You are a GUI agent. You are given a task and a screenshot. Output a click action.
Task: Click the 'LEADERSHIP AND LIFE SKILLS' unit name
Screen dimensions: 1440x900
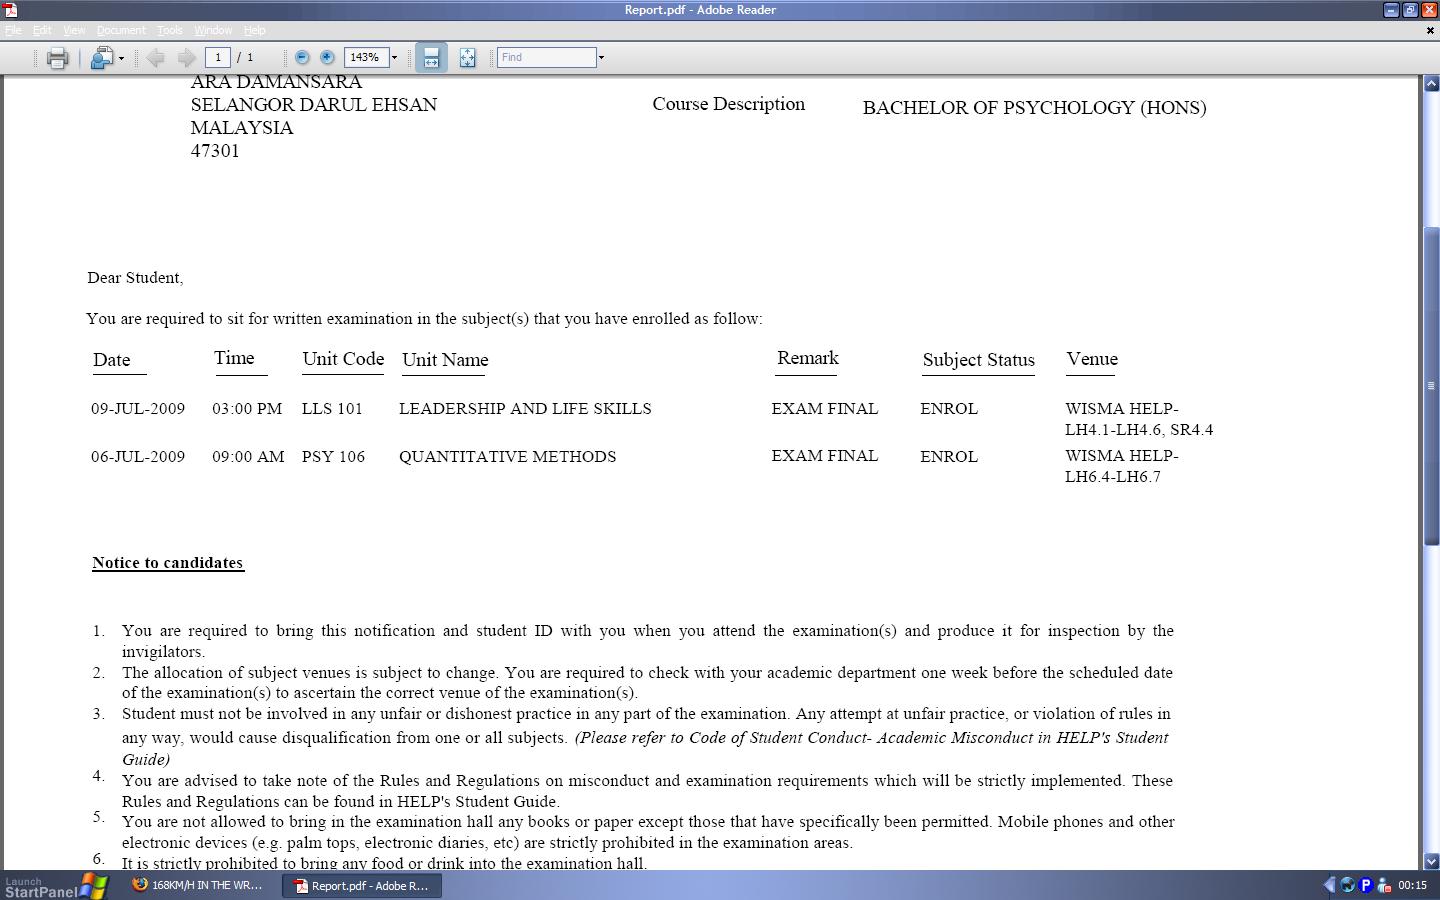525,409
